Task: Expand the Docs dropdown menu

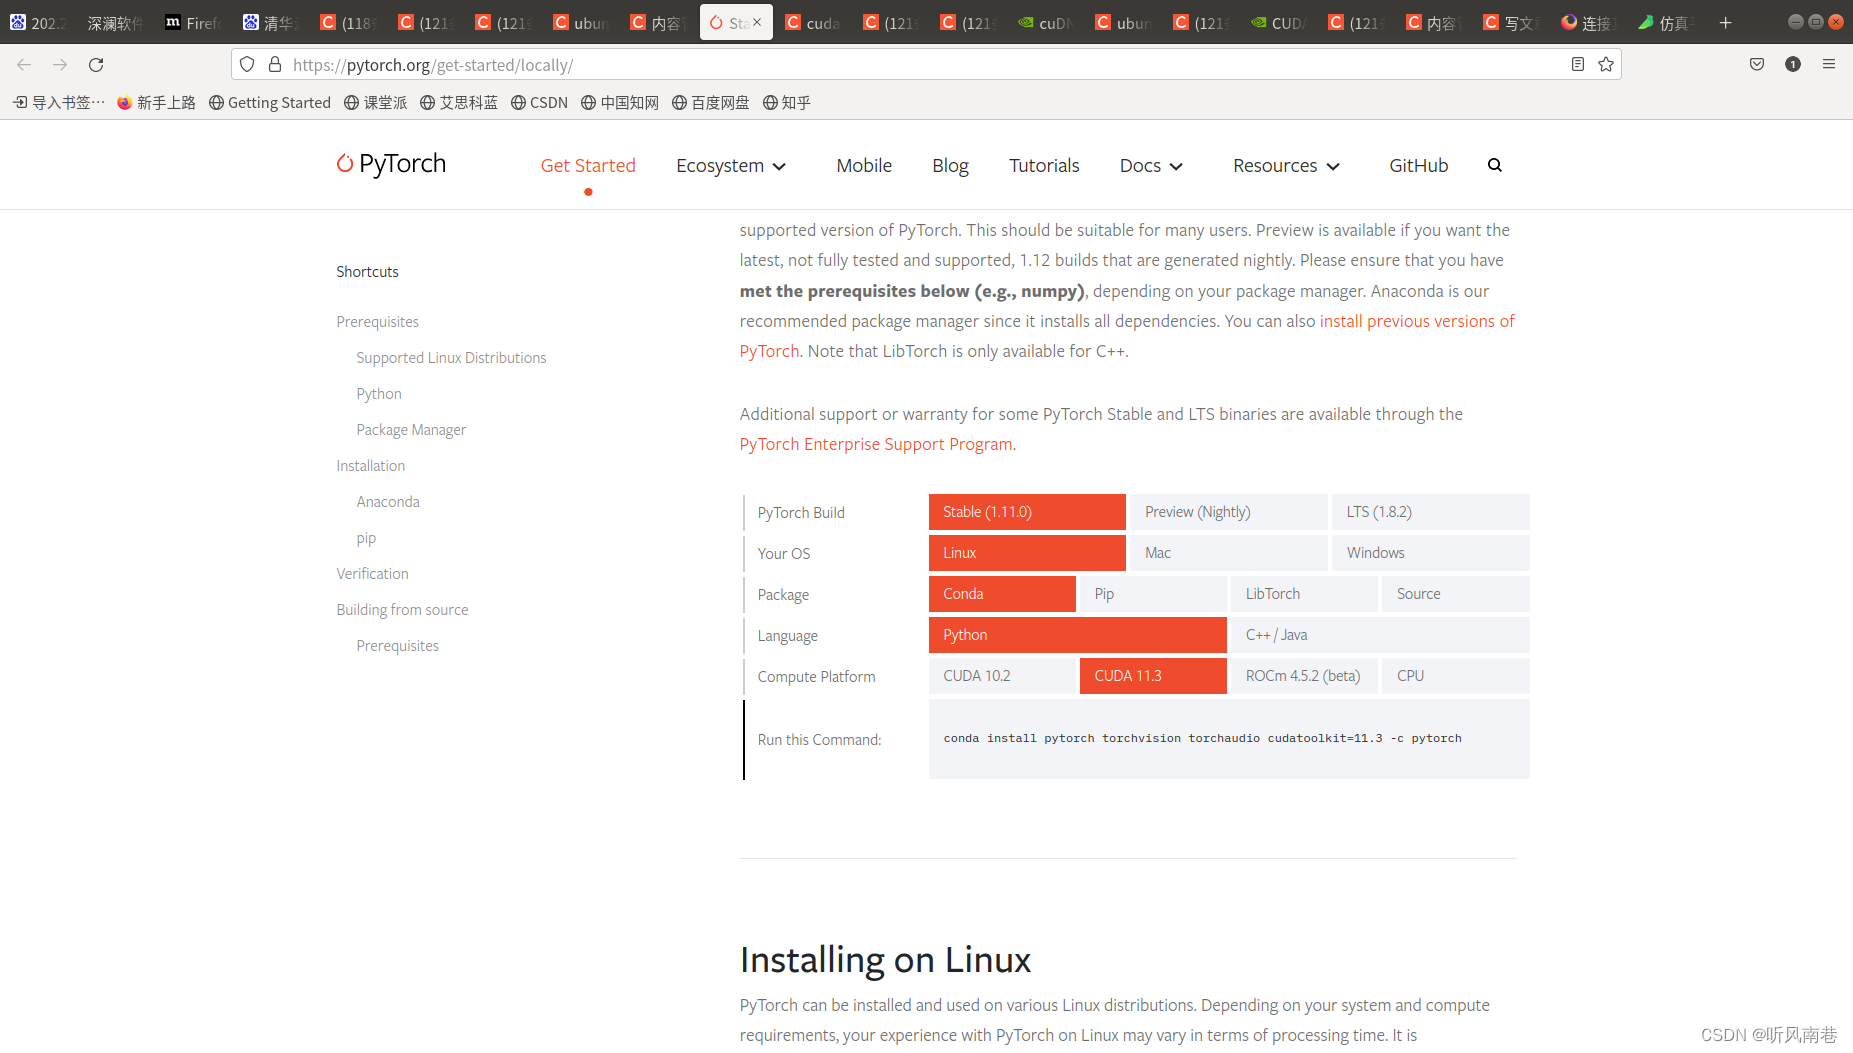Action: (1151, 166)
